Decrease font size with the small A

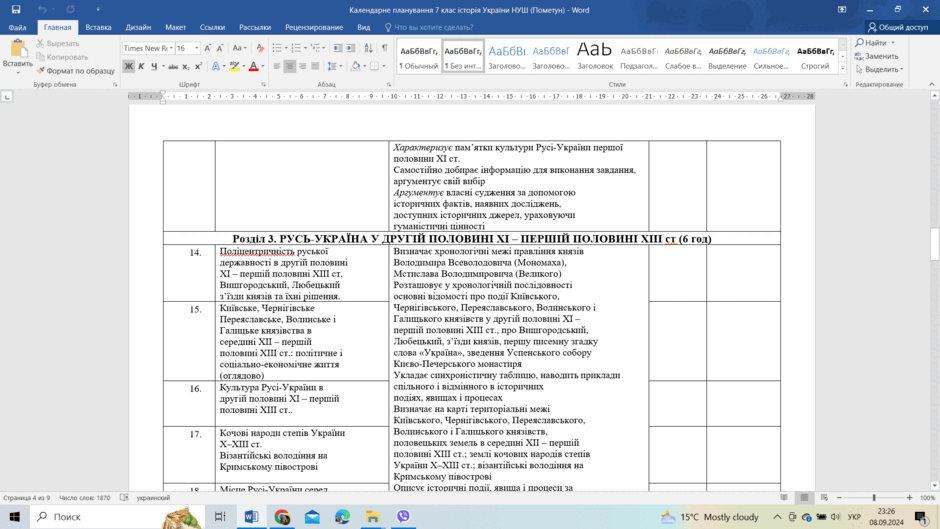coord(220,48)
